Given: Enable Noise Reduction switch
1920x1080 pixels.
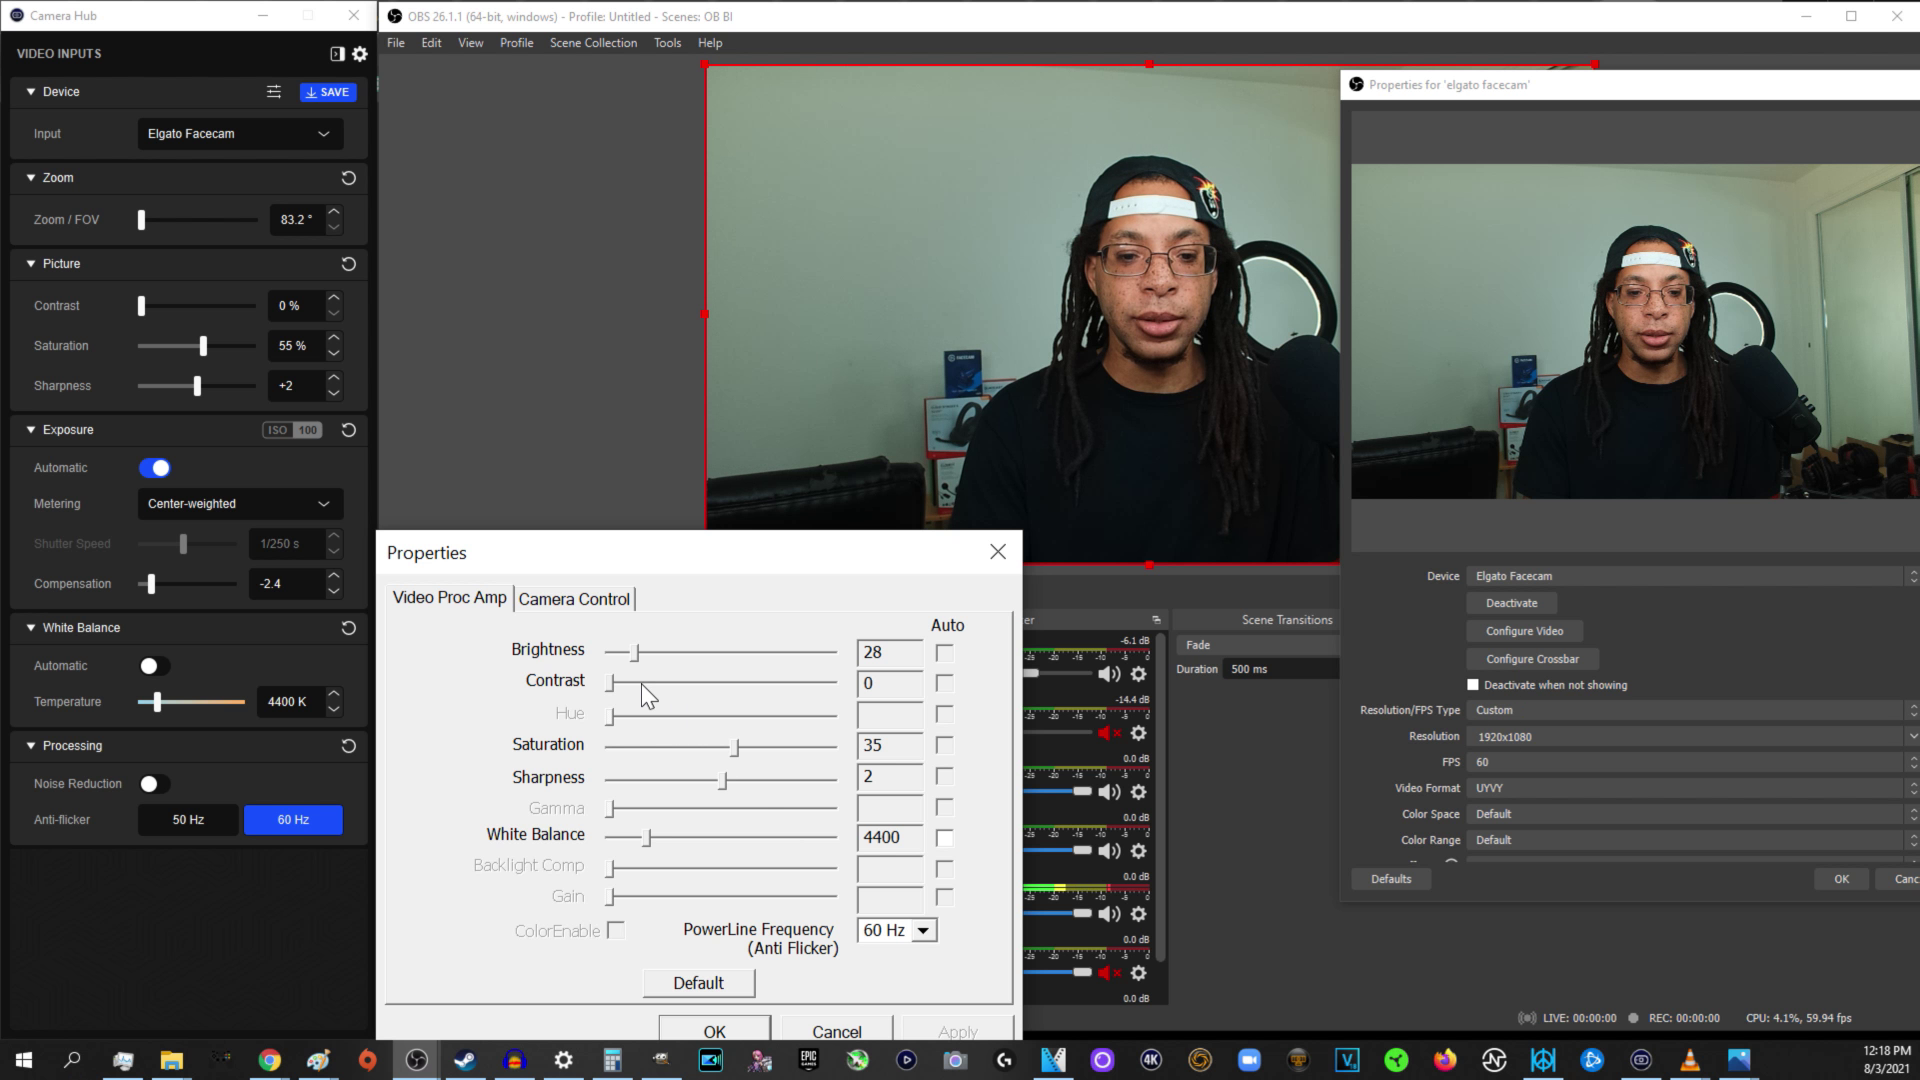Looking at the screenshot, I should (154, 784).
